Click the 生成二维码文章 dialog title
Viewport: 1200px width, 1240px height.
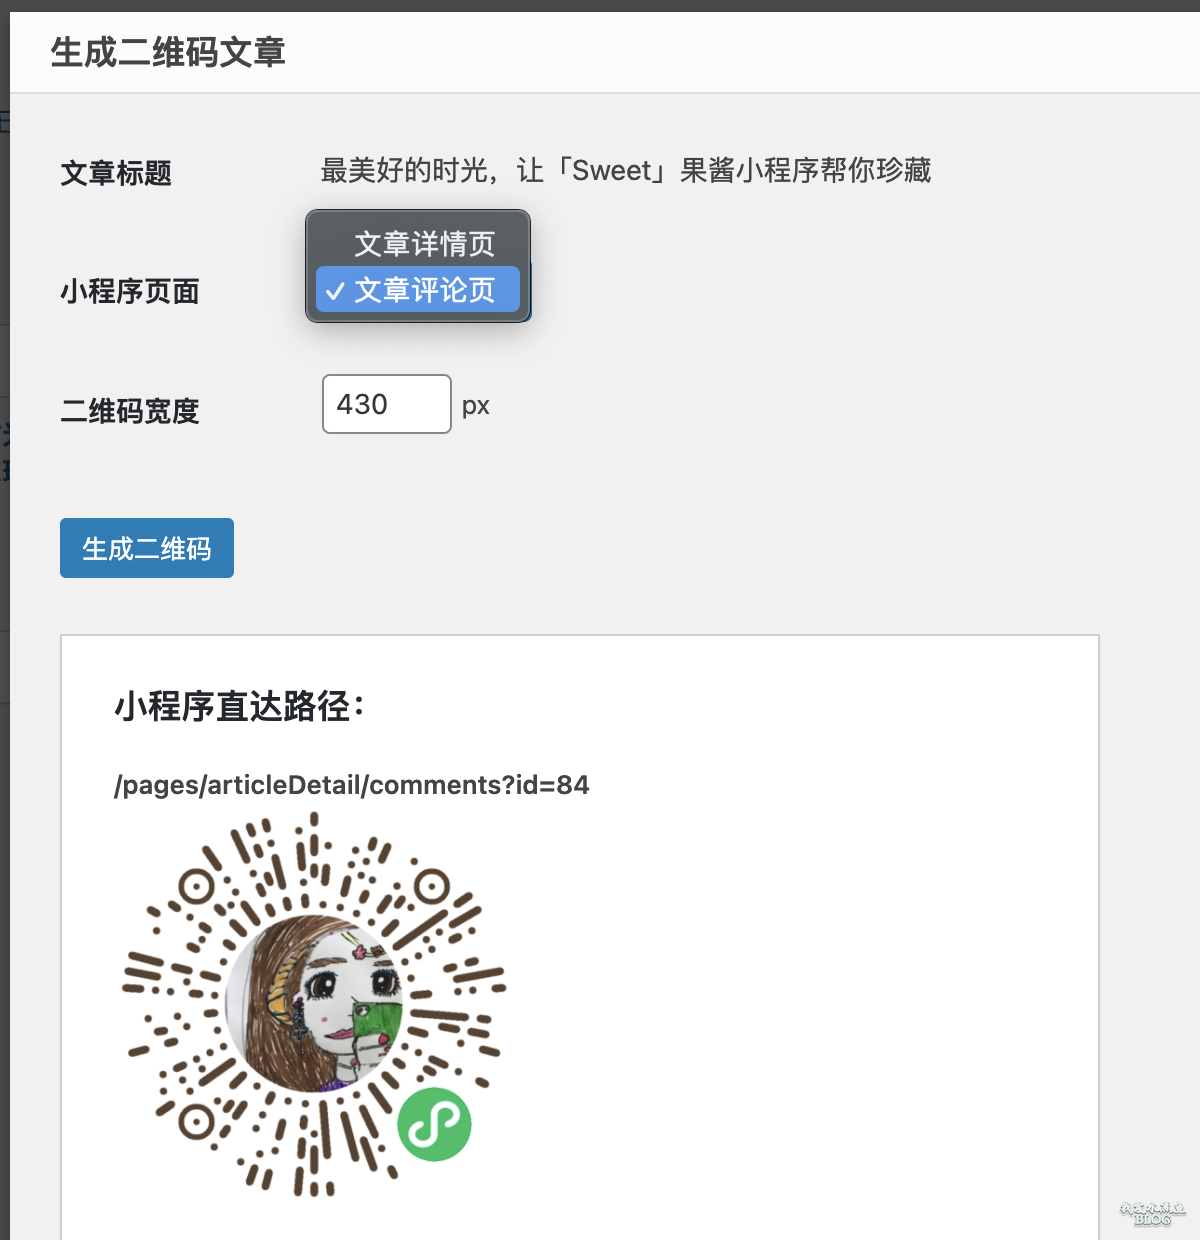[168, 52]
